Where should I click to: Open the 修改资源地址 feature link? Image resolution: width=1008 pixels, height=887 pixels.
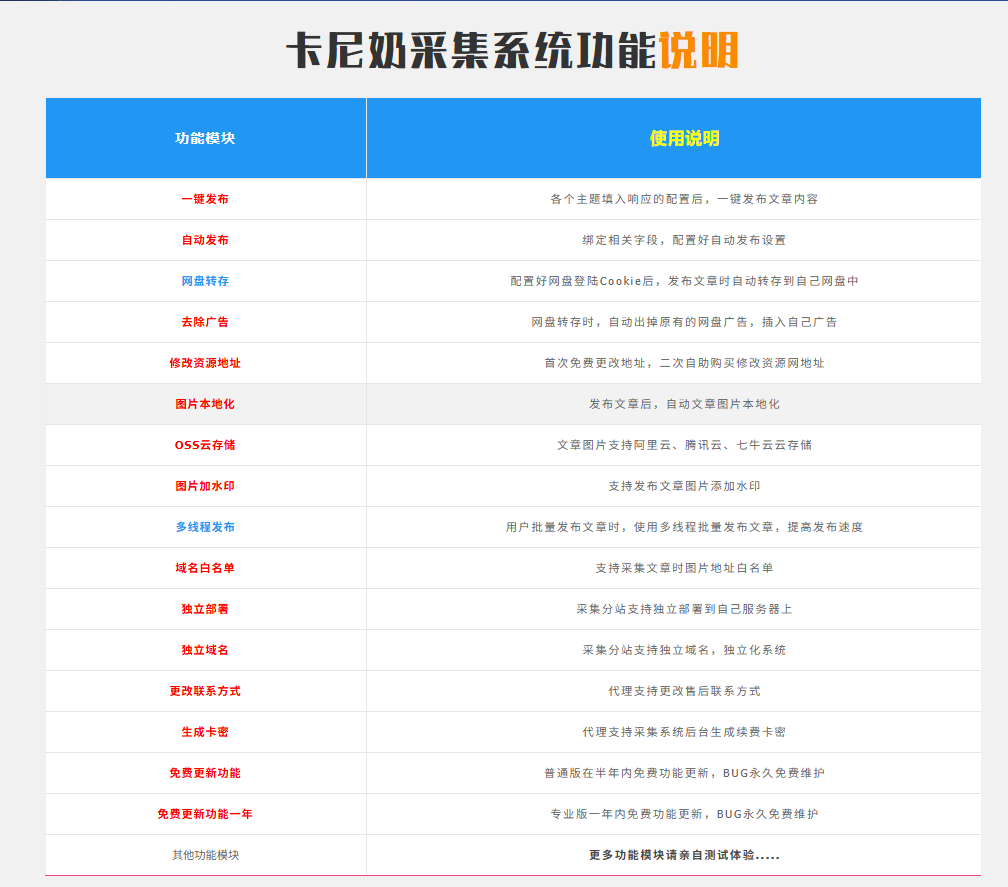tap(205, 362)
